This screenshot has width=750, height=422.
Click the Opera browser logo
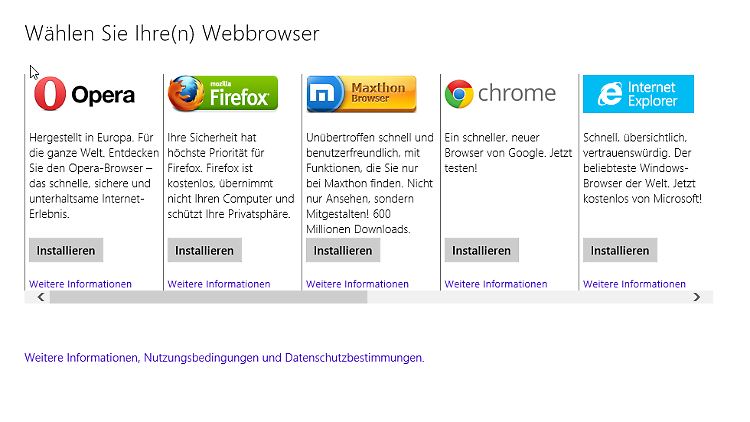[x=85, y=95]
